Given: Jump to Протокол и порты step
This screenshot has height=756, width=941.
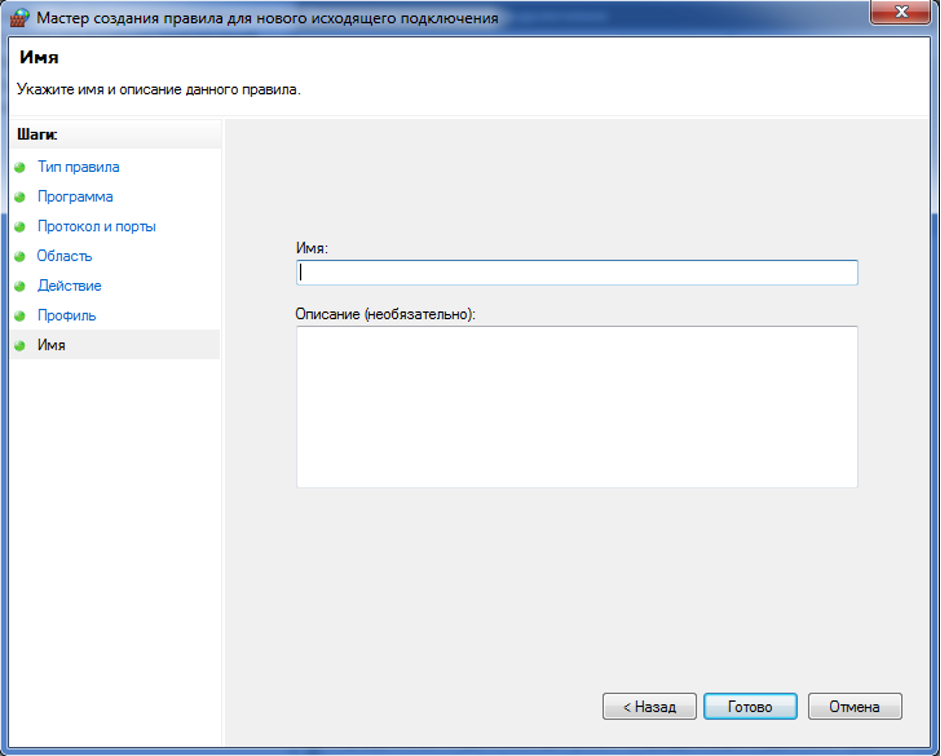Looking at the screenshot, I should pos(96,227).
